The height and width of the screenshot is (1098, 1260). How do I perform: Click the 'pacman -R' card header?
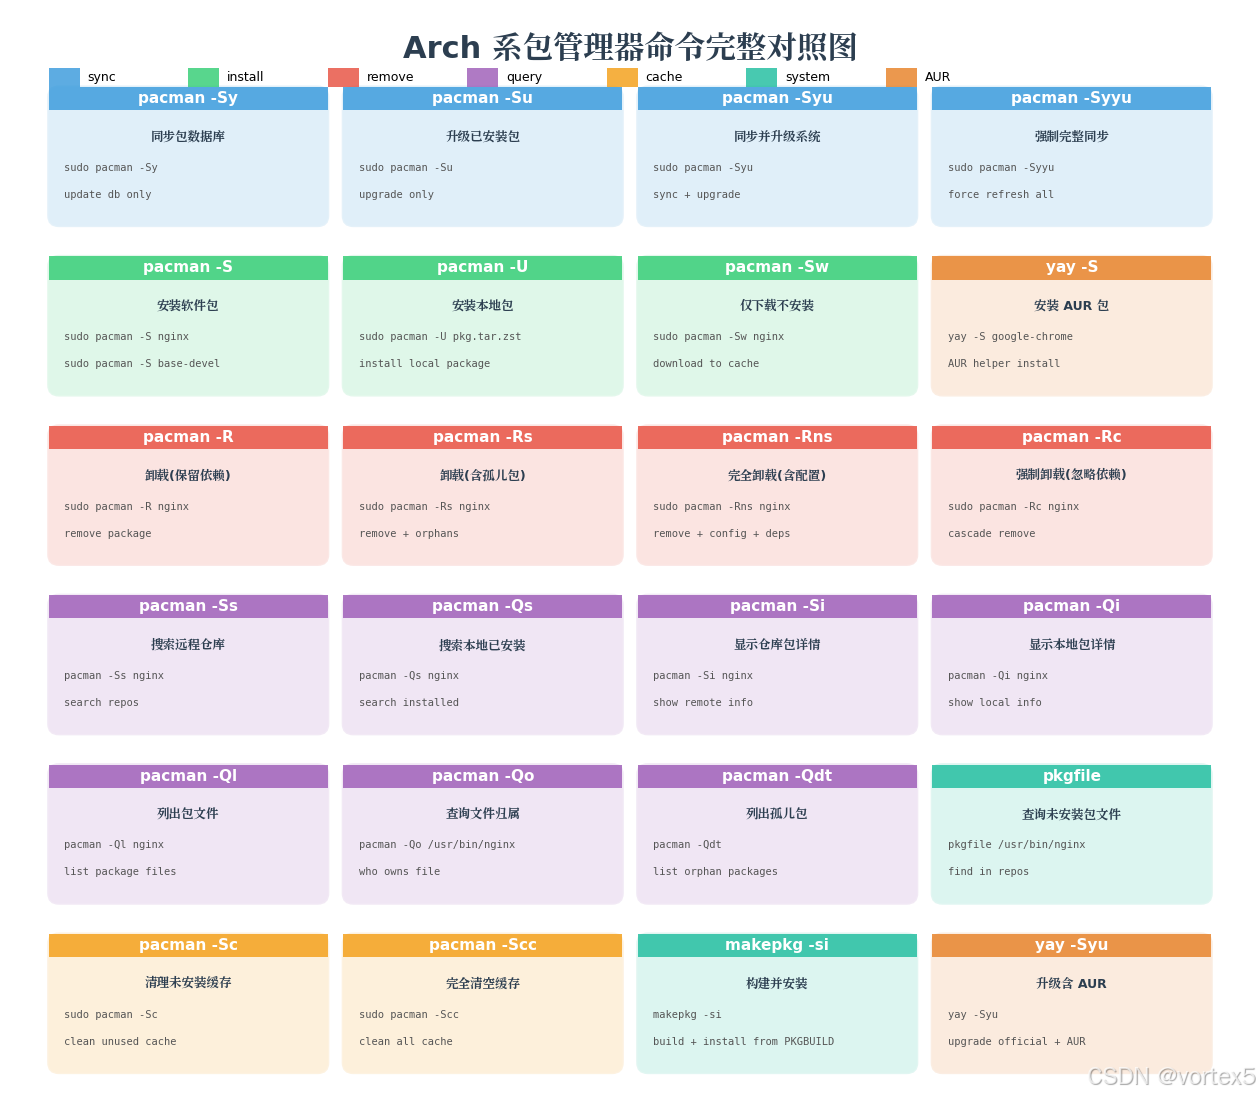point(188,437)
